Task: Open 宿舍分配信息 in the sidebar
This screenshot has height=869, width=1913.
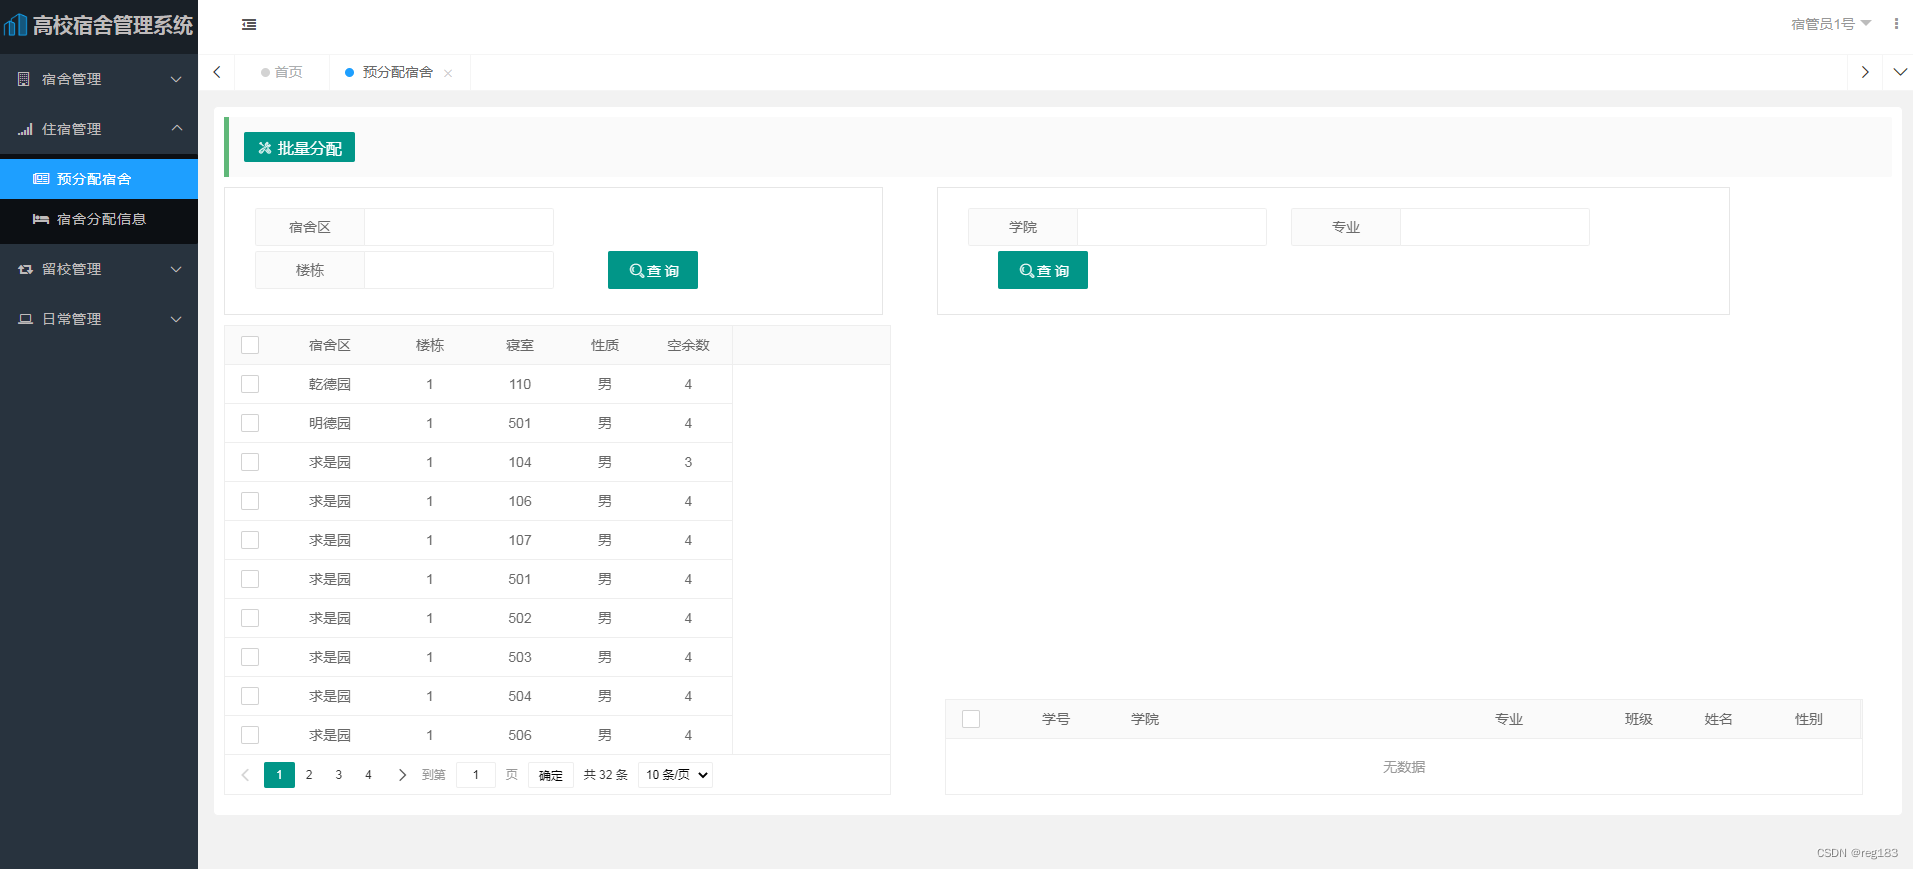Action: (x=99, y=219)
